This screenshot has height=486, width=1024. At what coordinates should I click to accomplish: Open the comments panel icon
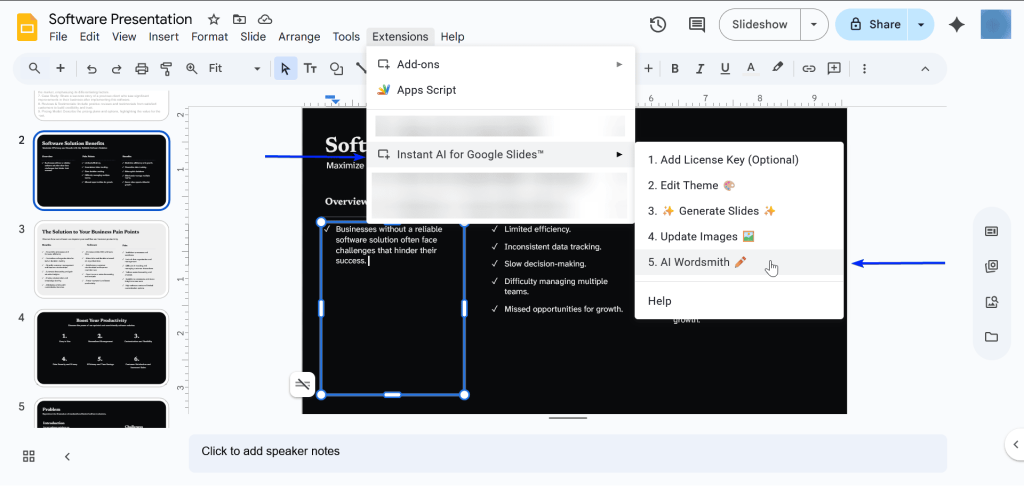(696, 25)
